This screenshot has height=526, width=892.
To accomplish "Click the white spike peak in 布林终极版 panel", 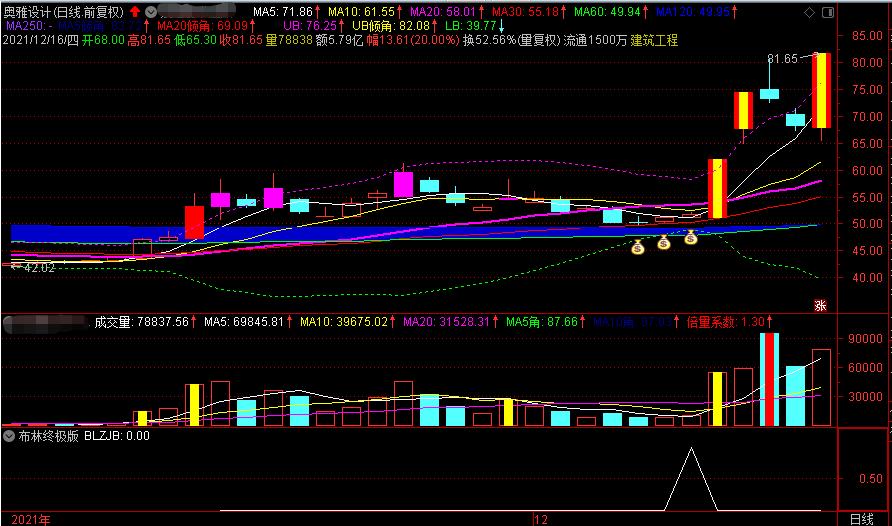I will [x=691, y=449].
